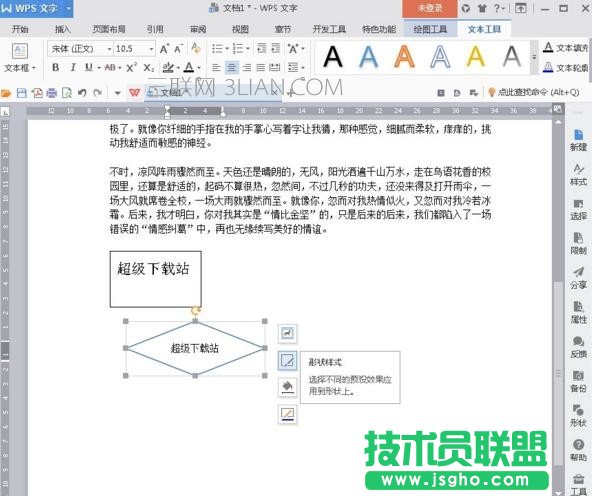The height and width of the screenshot is (496, 592).
Task: Click the print preview icon
Action: 67,92
